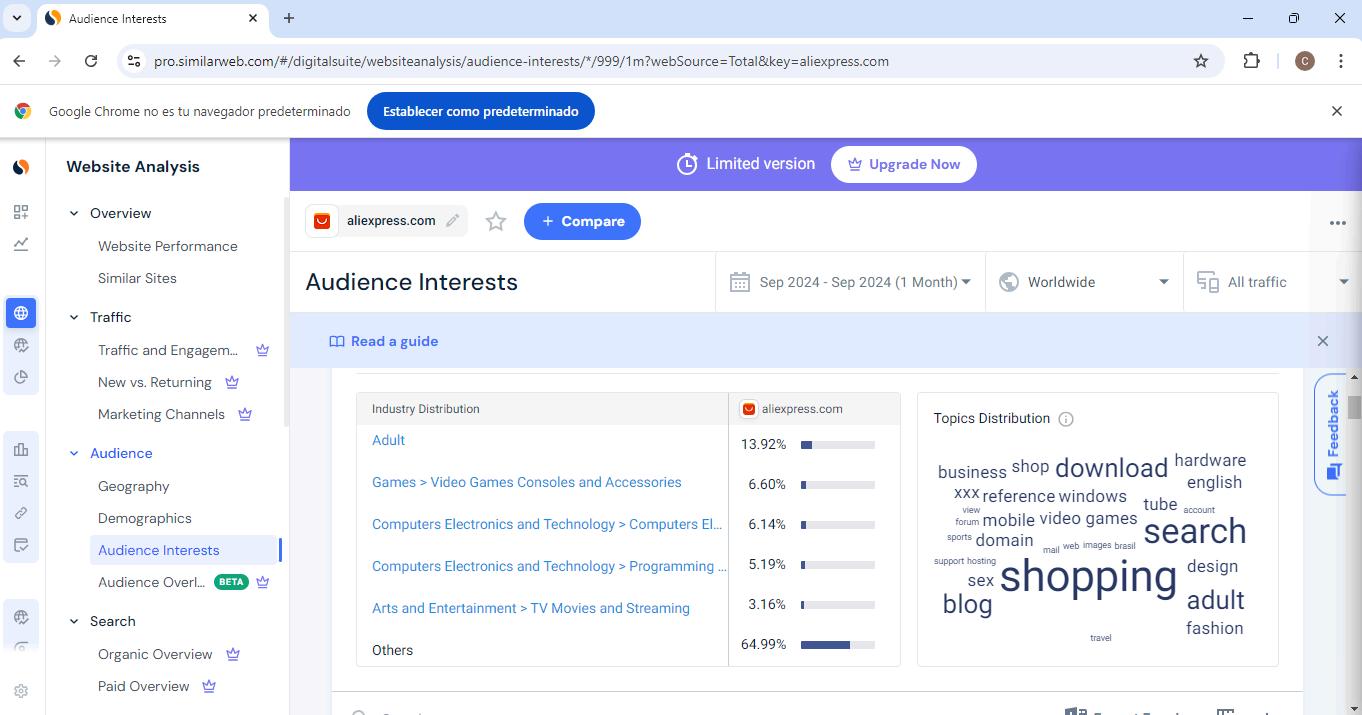Click the pencil edit icon beside aliexpress.com

[x=453, y=221]
